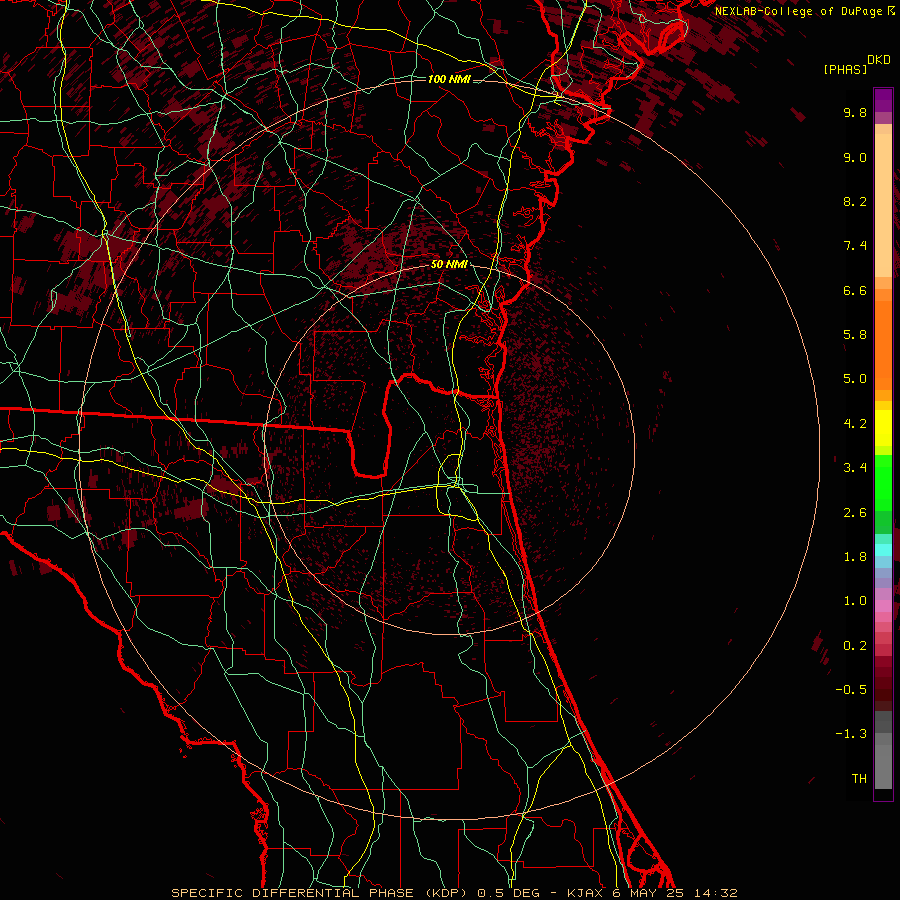
Task: Click the "[PHAS]" units label
Action: coord(845,70)
